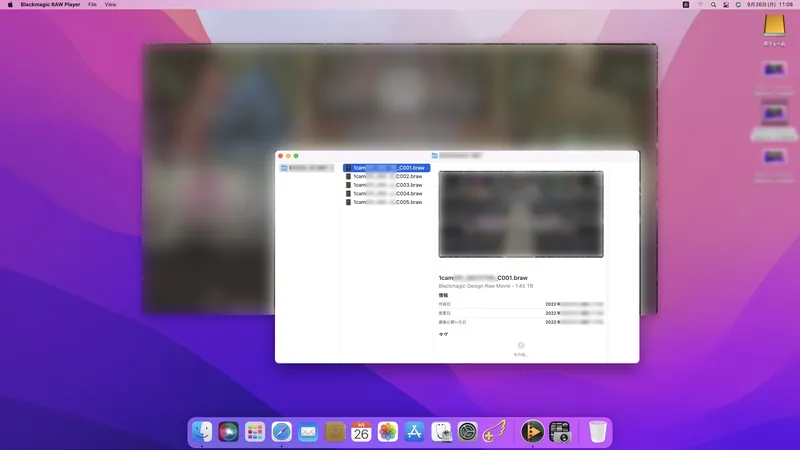Switch to Blackmagic RAW Player in Dock
The image size is (800, 450).
[532, 432]
